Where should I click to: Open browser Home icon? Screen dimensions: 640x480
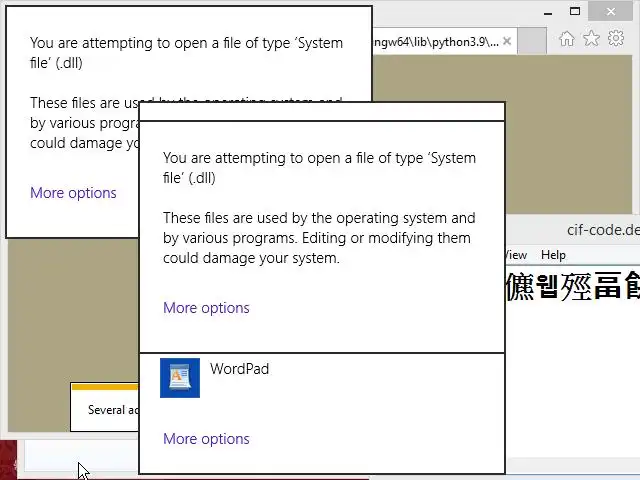(567, 39)
